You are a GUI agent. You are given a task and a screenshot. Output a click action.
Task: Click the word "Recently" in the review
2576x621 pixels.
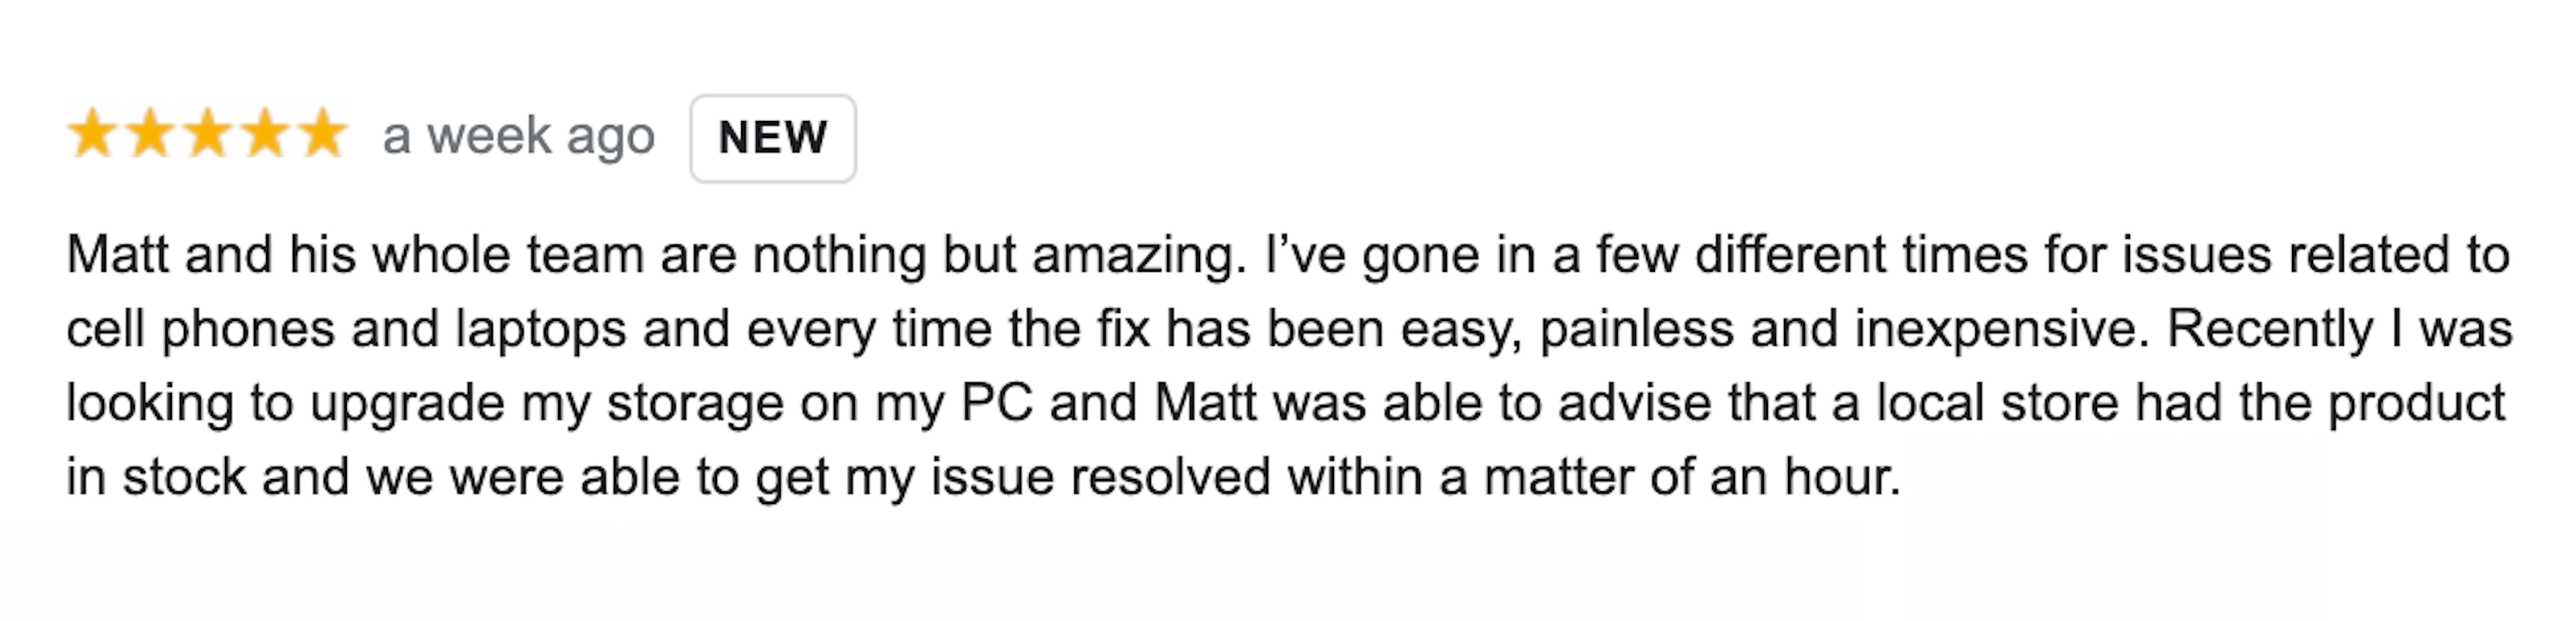coord(2269,329)
